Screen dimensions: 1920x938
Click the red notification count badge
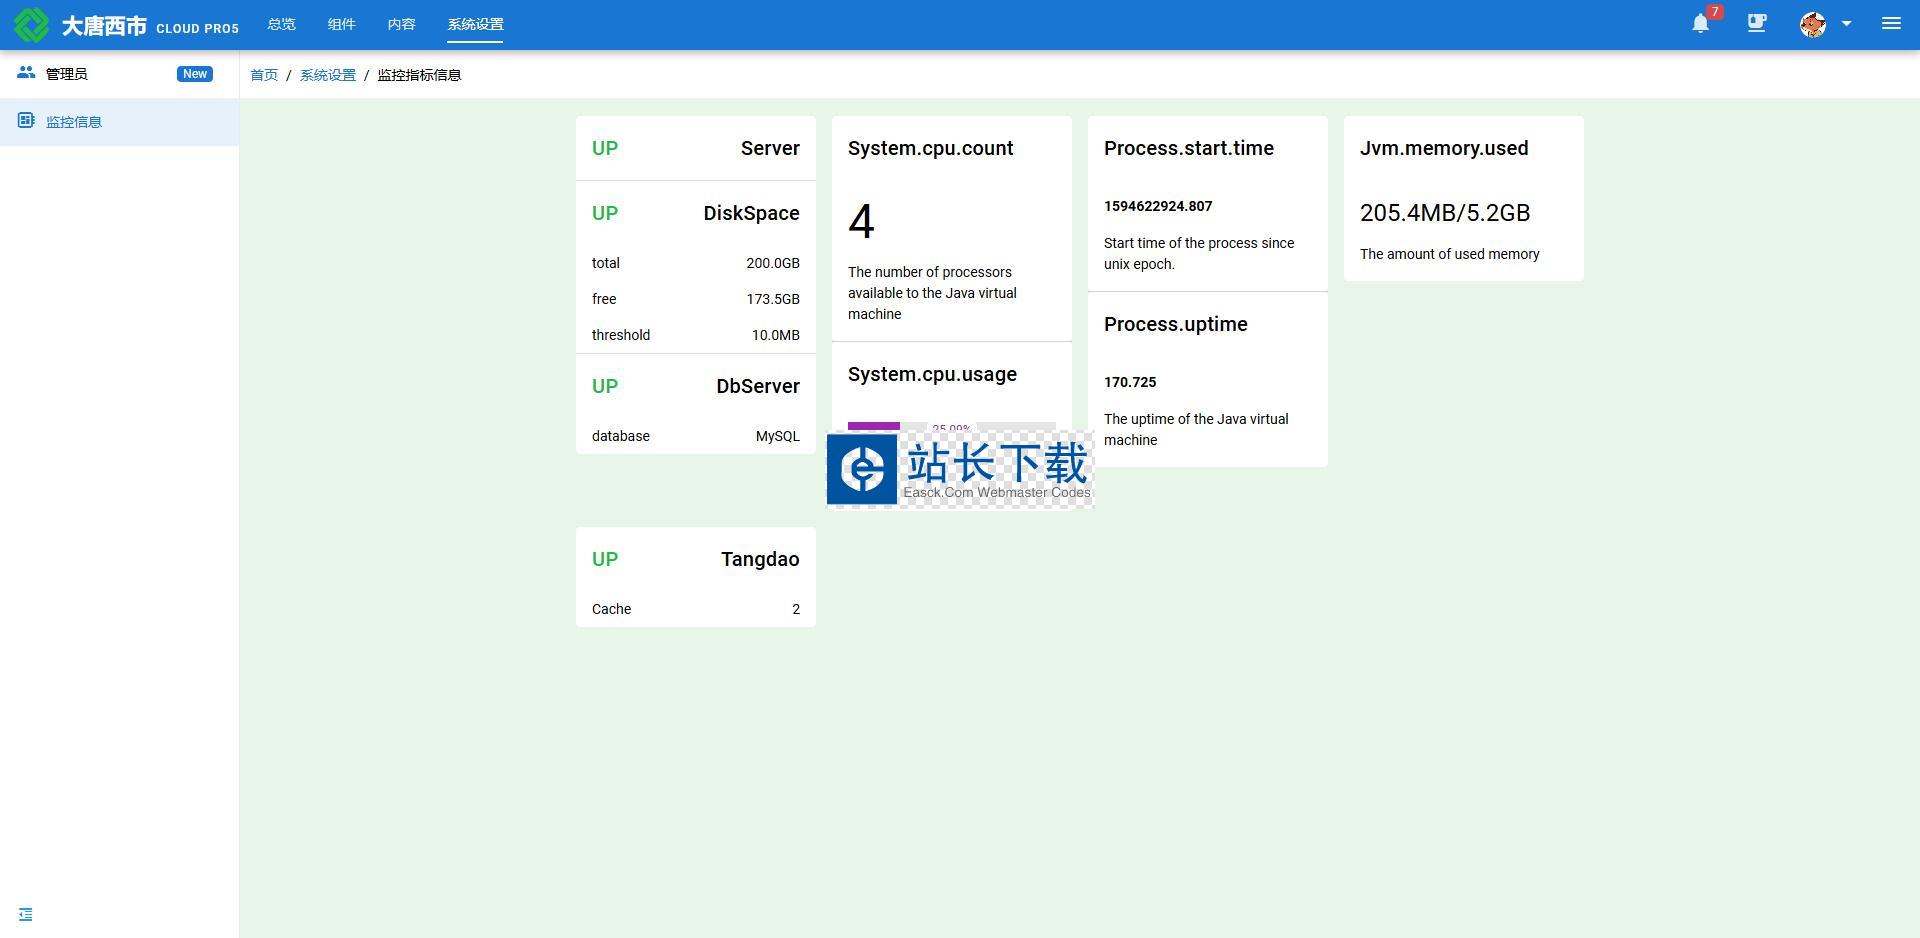[x=1715, y=13]
